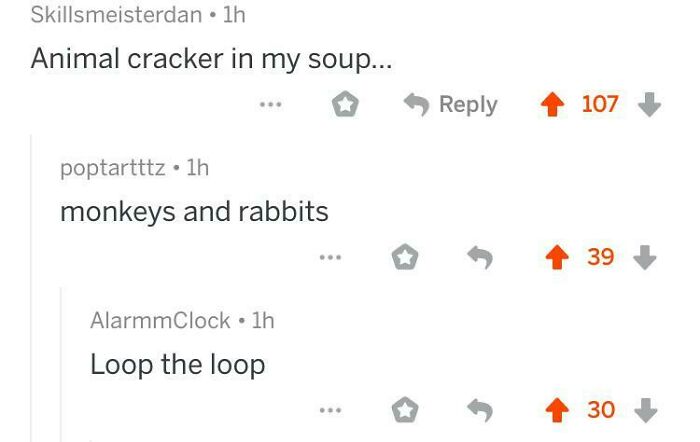
Task: Upvote Skillsmeisterdan's comment
Action: [553, 104]
